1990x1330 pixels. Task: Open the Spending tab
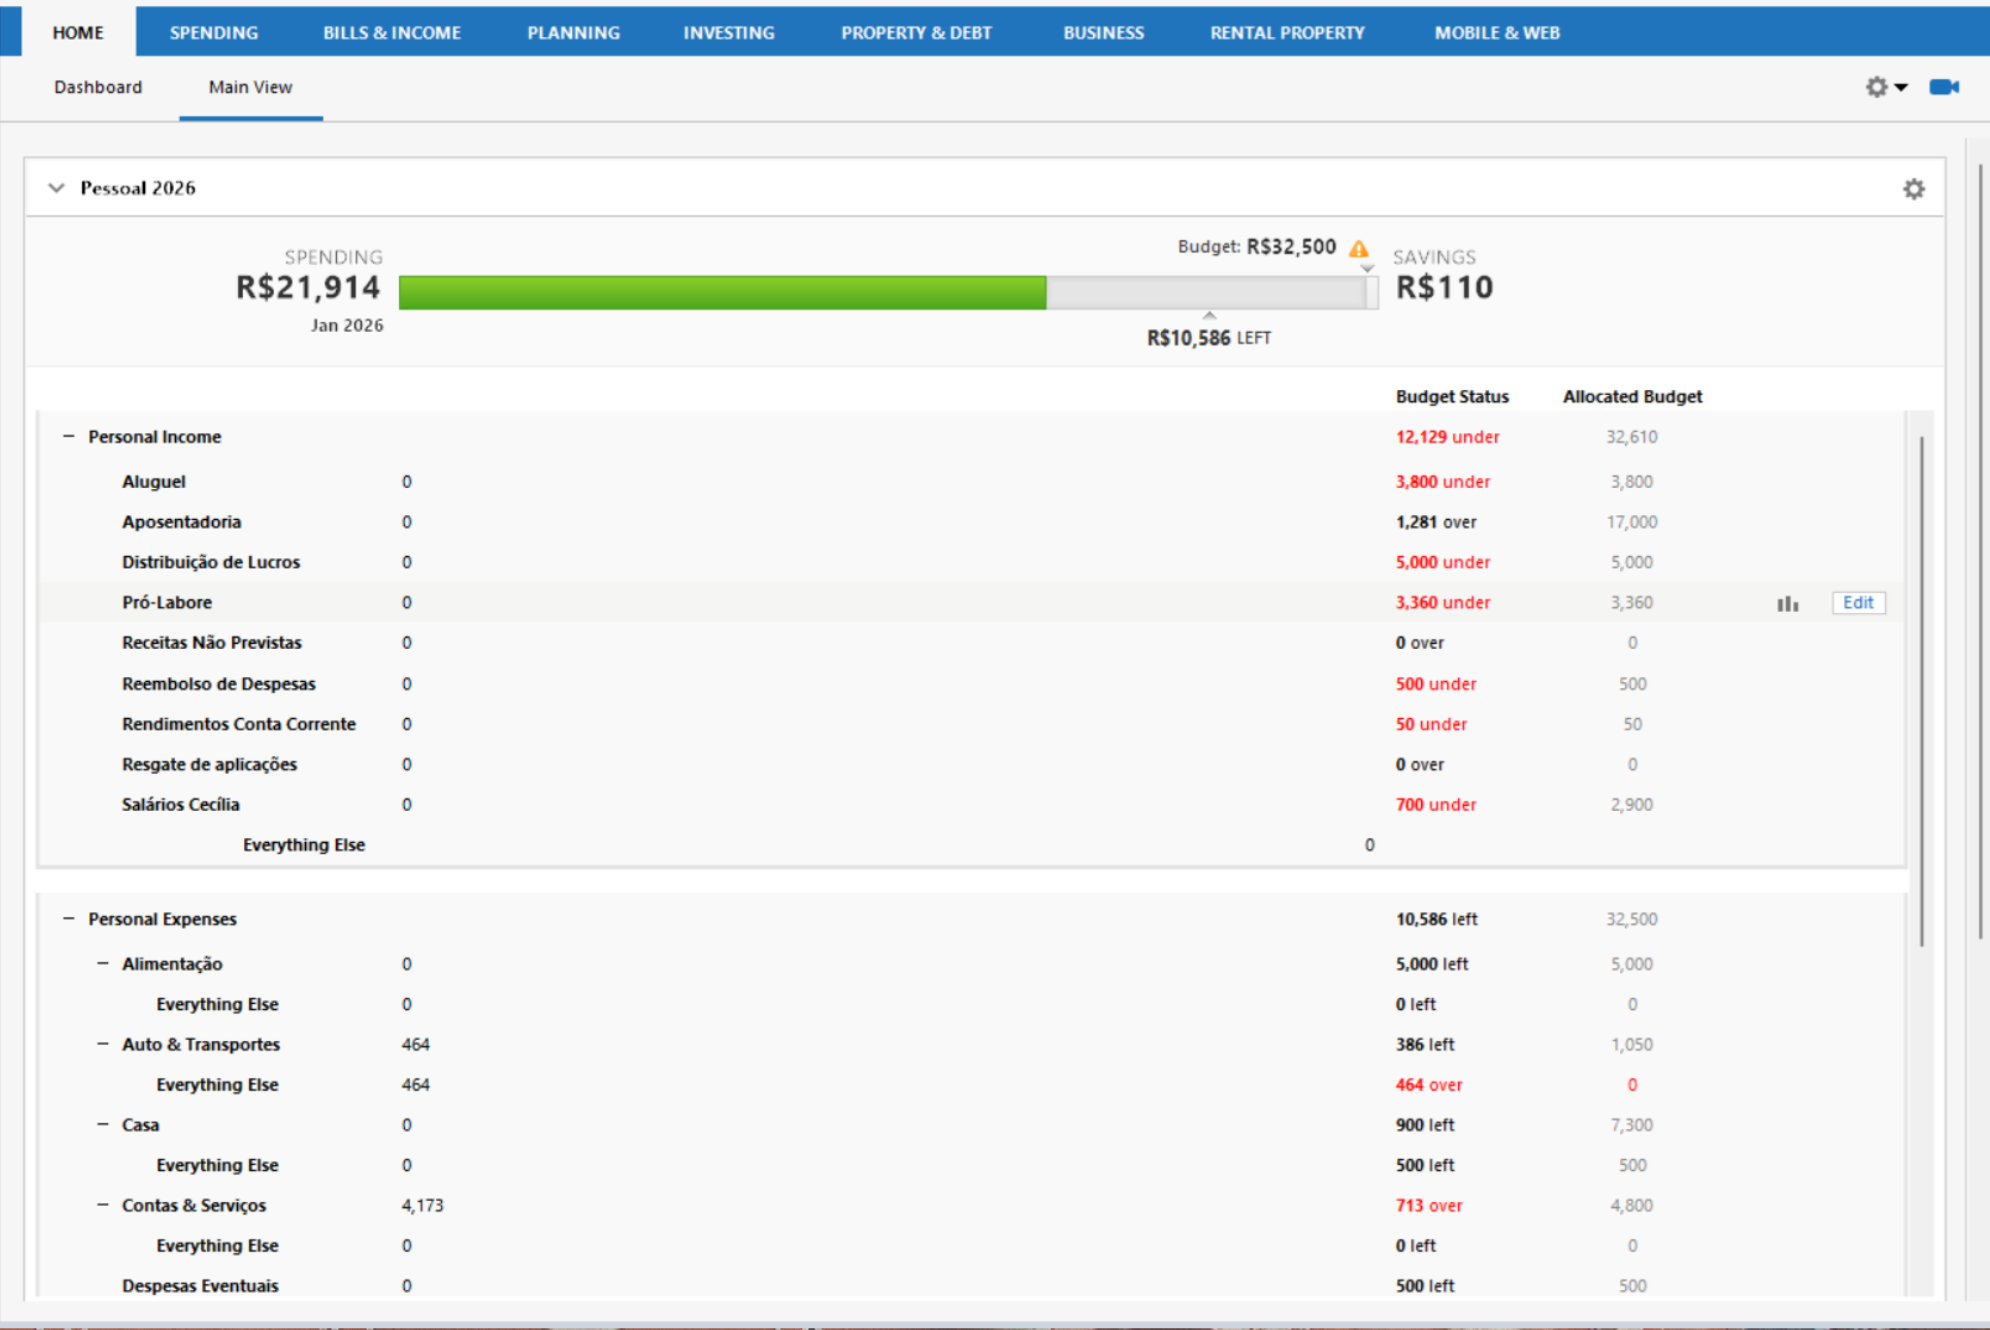tap(213, 32)
